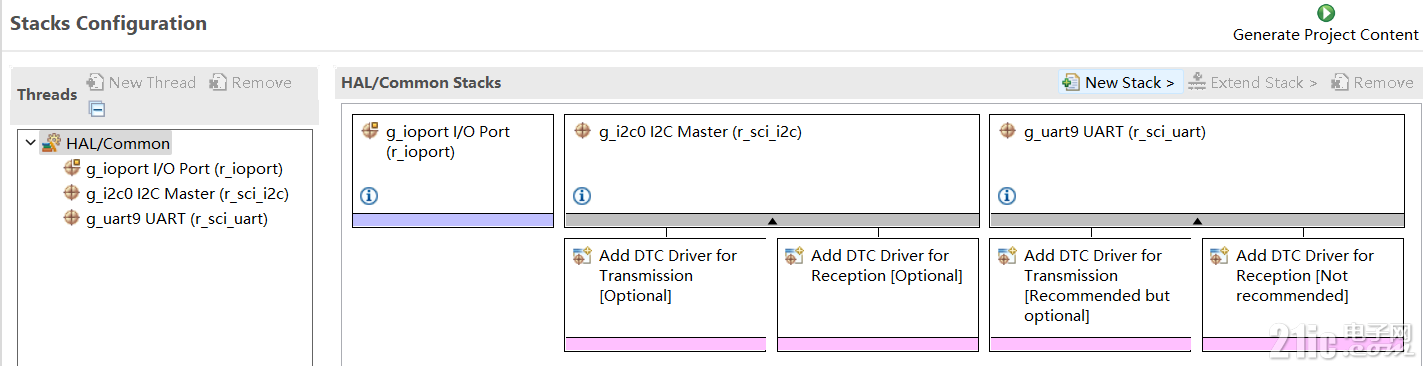Click the New Thread button
This screenshot has height=366, width=1423.
click(142, 83)
